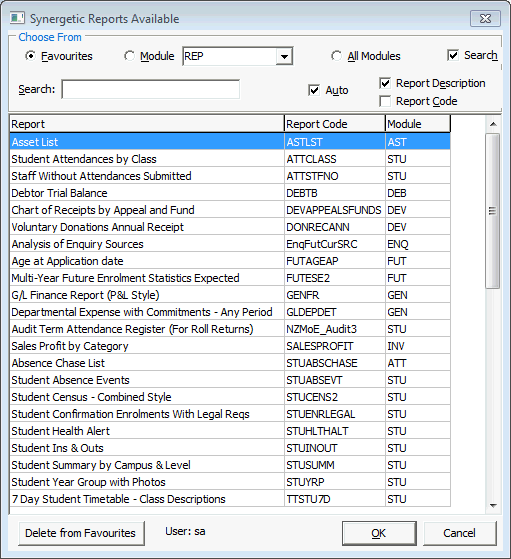Image resolution: width=511 pixels, height=559 pixels.
Task: Select Staff Without Attendances Submitted report
Action: 230,176
